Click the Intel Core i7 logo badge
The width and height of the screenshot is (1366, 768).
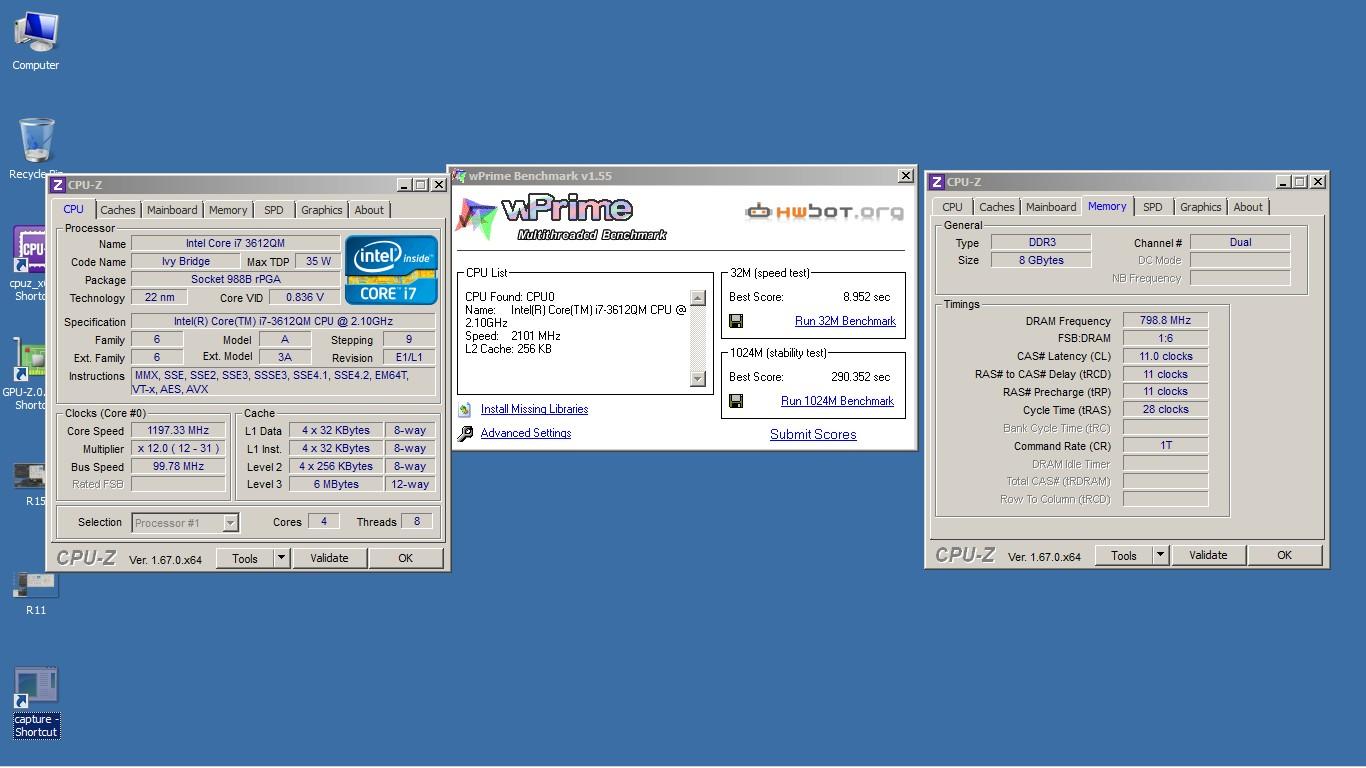point(391,270)
